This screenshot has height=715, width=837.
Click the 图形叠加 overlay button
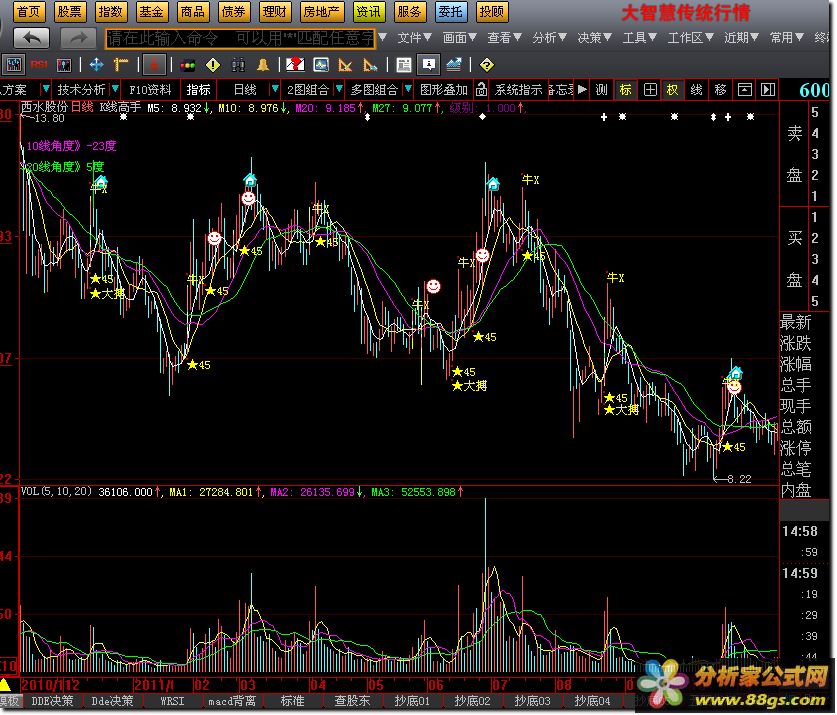click(x=444, y=90)
